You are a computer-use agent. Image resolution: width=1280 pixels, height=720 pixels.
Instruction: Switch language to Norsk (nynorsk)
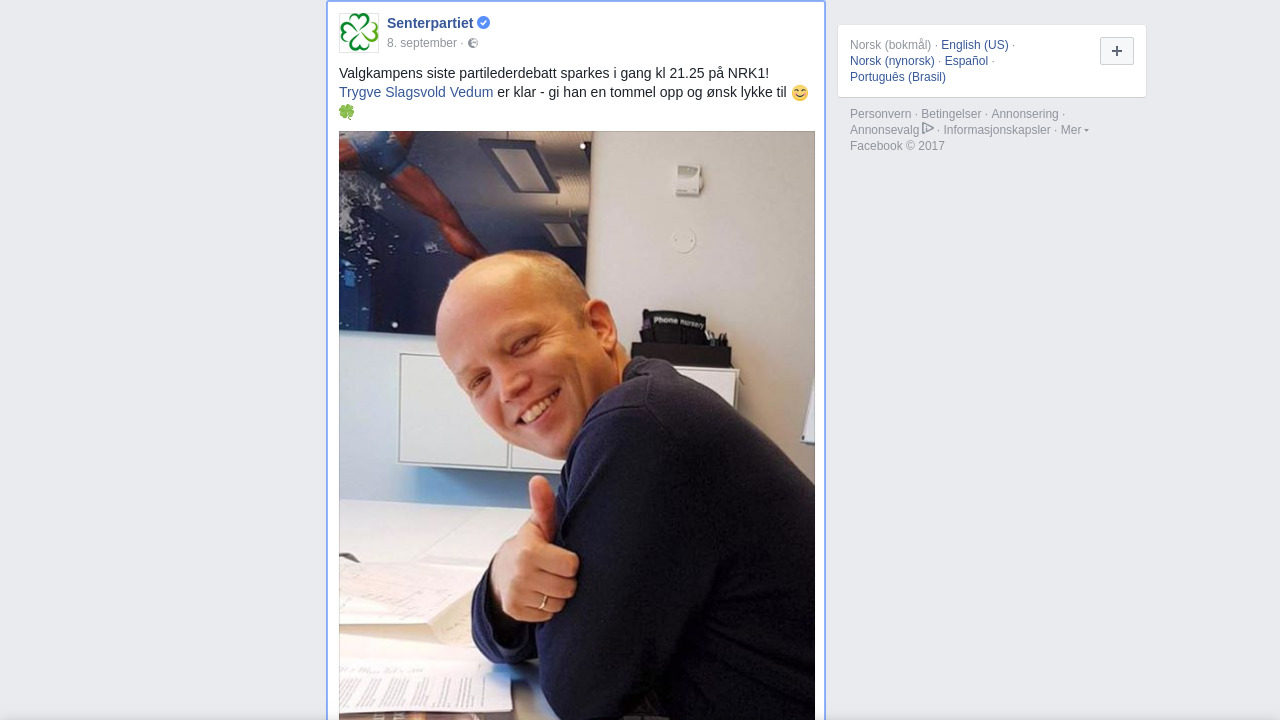click(x=892, y=61)
